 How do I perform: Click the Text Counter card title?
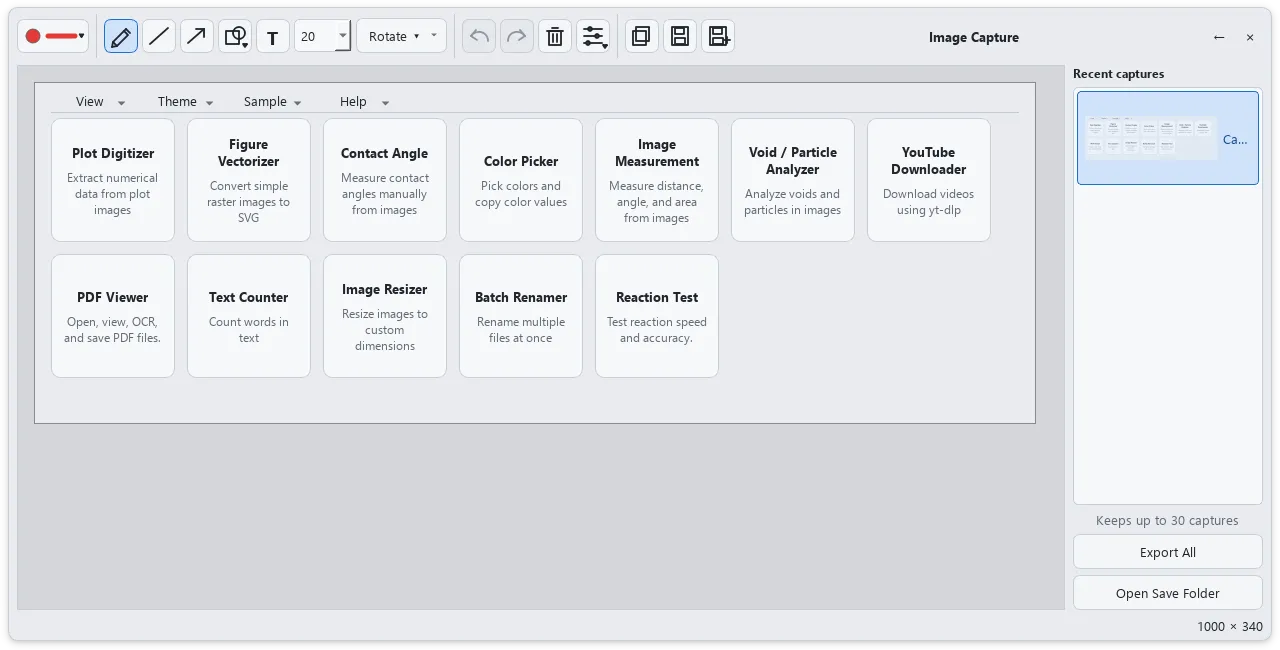[x=249, y=297]
